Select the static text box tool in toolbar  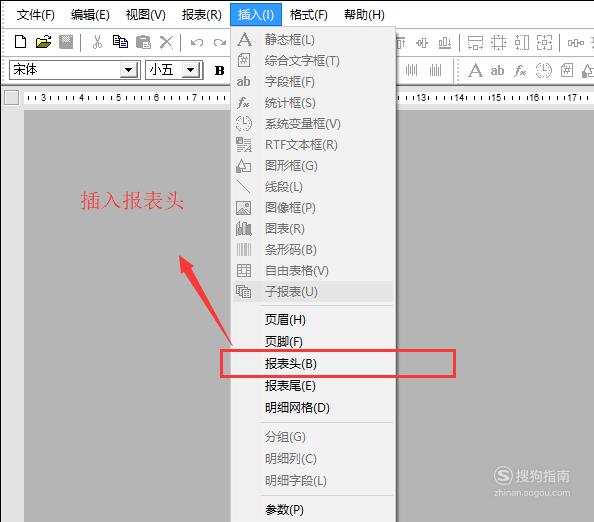475,70
